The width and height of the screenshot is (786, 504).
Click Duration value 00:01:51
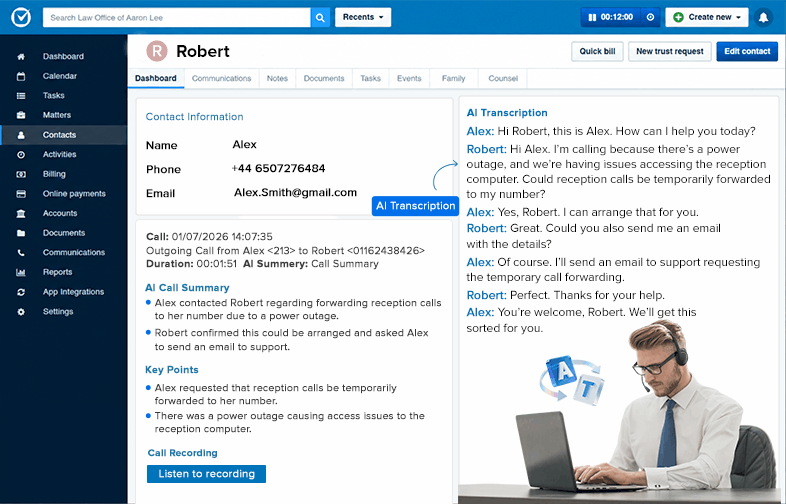point(217,264)
